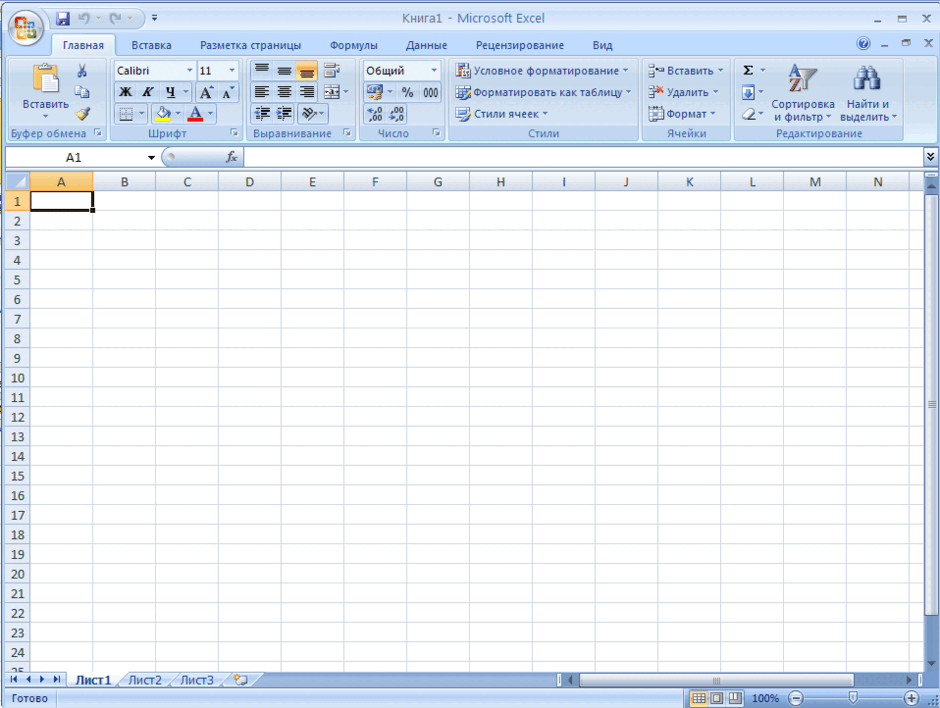Click horizontal scrollbar thumb

pyautogui.click(x=716, y=680)
